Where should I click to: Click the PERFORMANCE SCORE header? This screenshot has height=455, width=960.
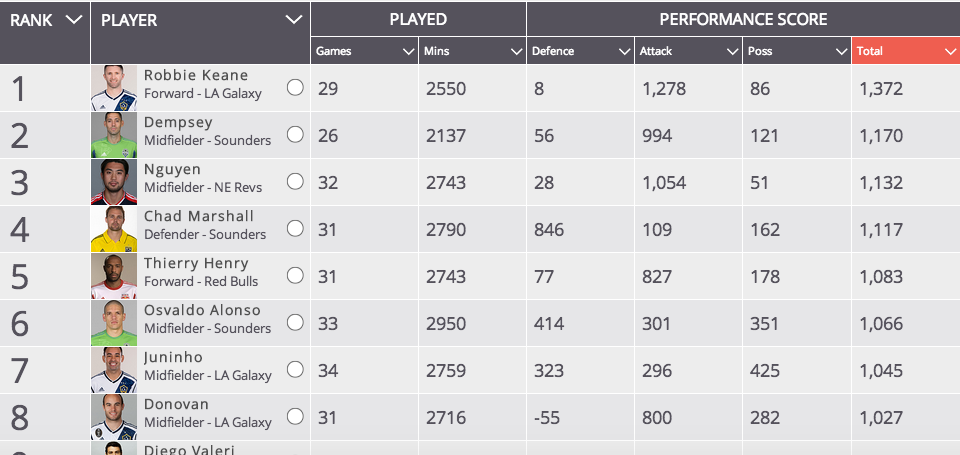(743, 20)
